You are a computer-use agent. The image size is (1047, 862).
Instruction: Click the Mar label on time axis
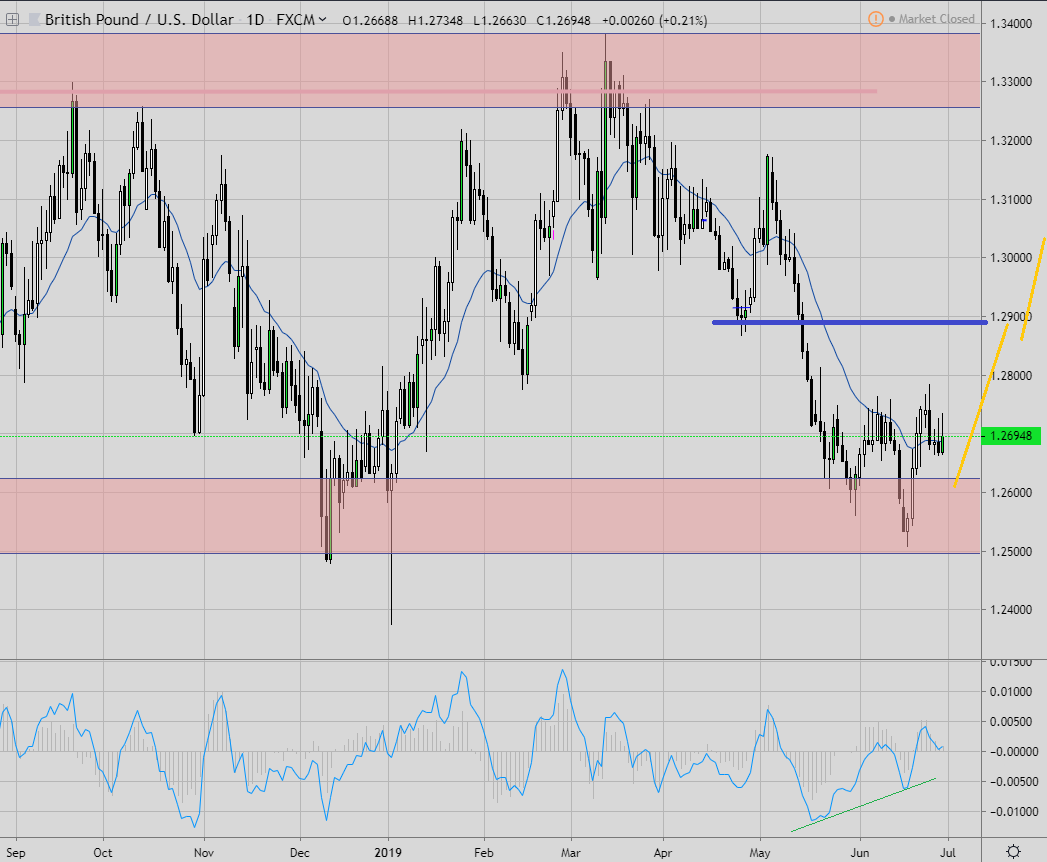(571, 851)
